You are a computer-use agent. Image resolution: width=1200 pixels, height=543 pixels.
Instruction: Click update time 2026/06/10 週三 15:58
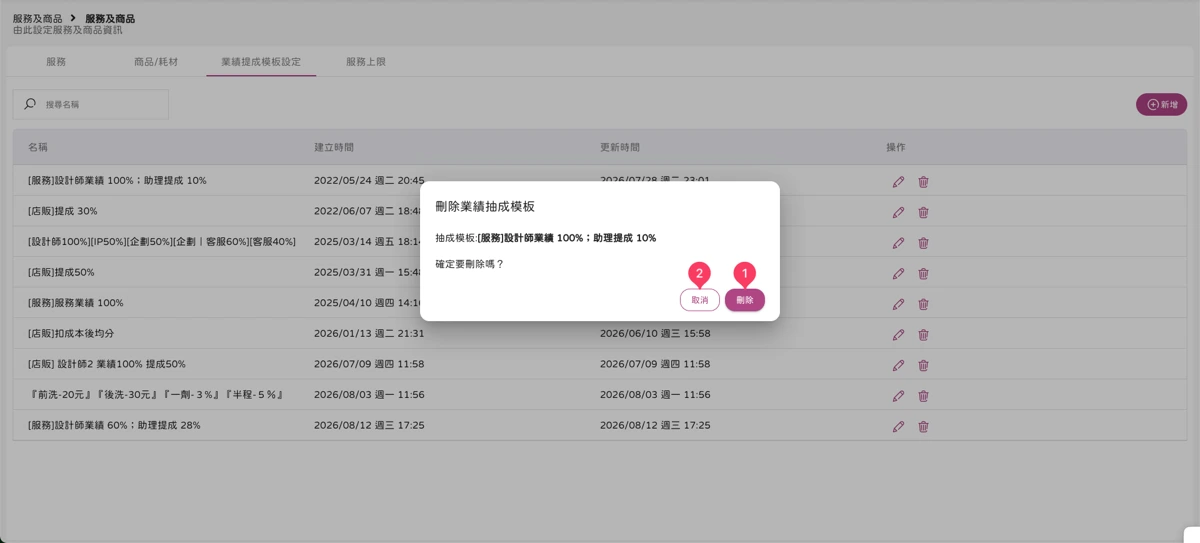point(655,334)
